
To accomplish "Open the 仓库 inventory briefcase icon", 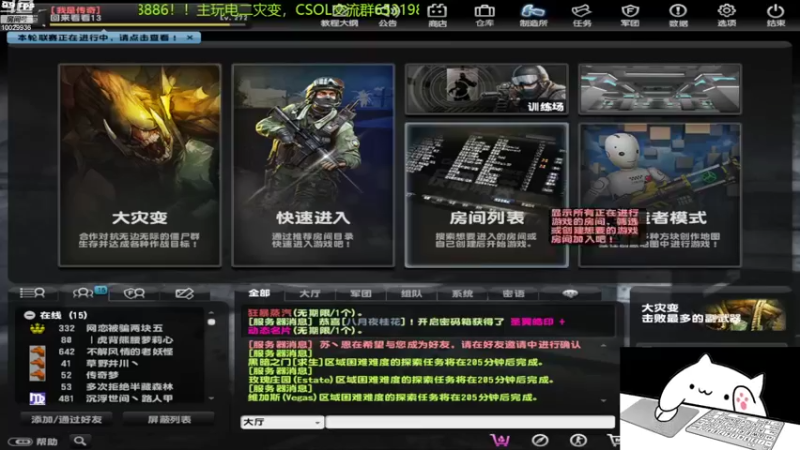I will [484, 15].
